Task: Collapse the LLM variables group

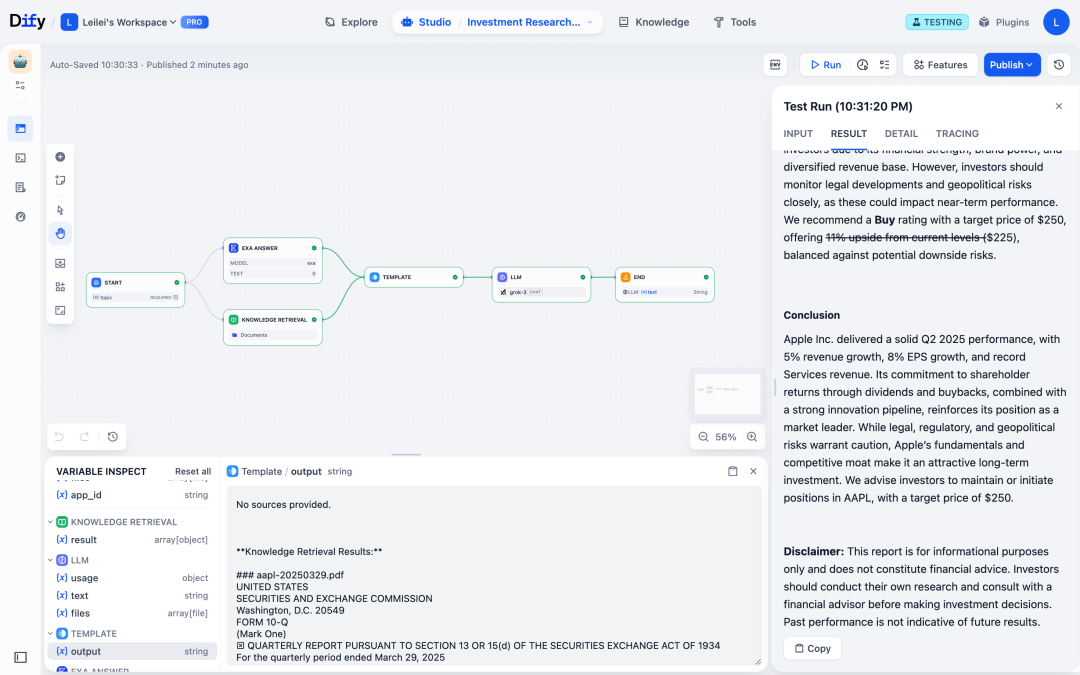Action: tap(50, 560)
